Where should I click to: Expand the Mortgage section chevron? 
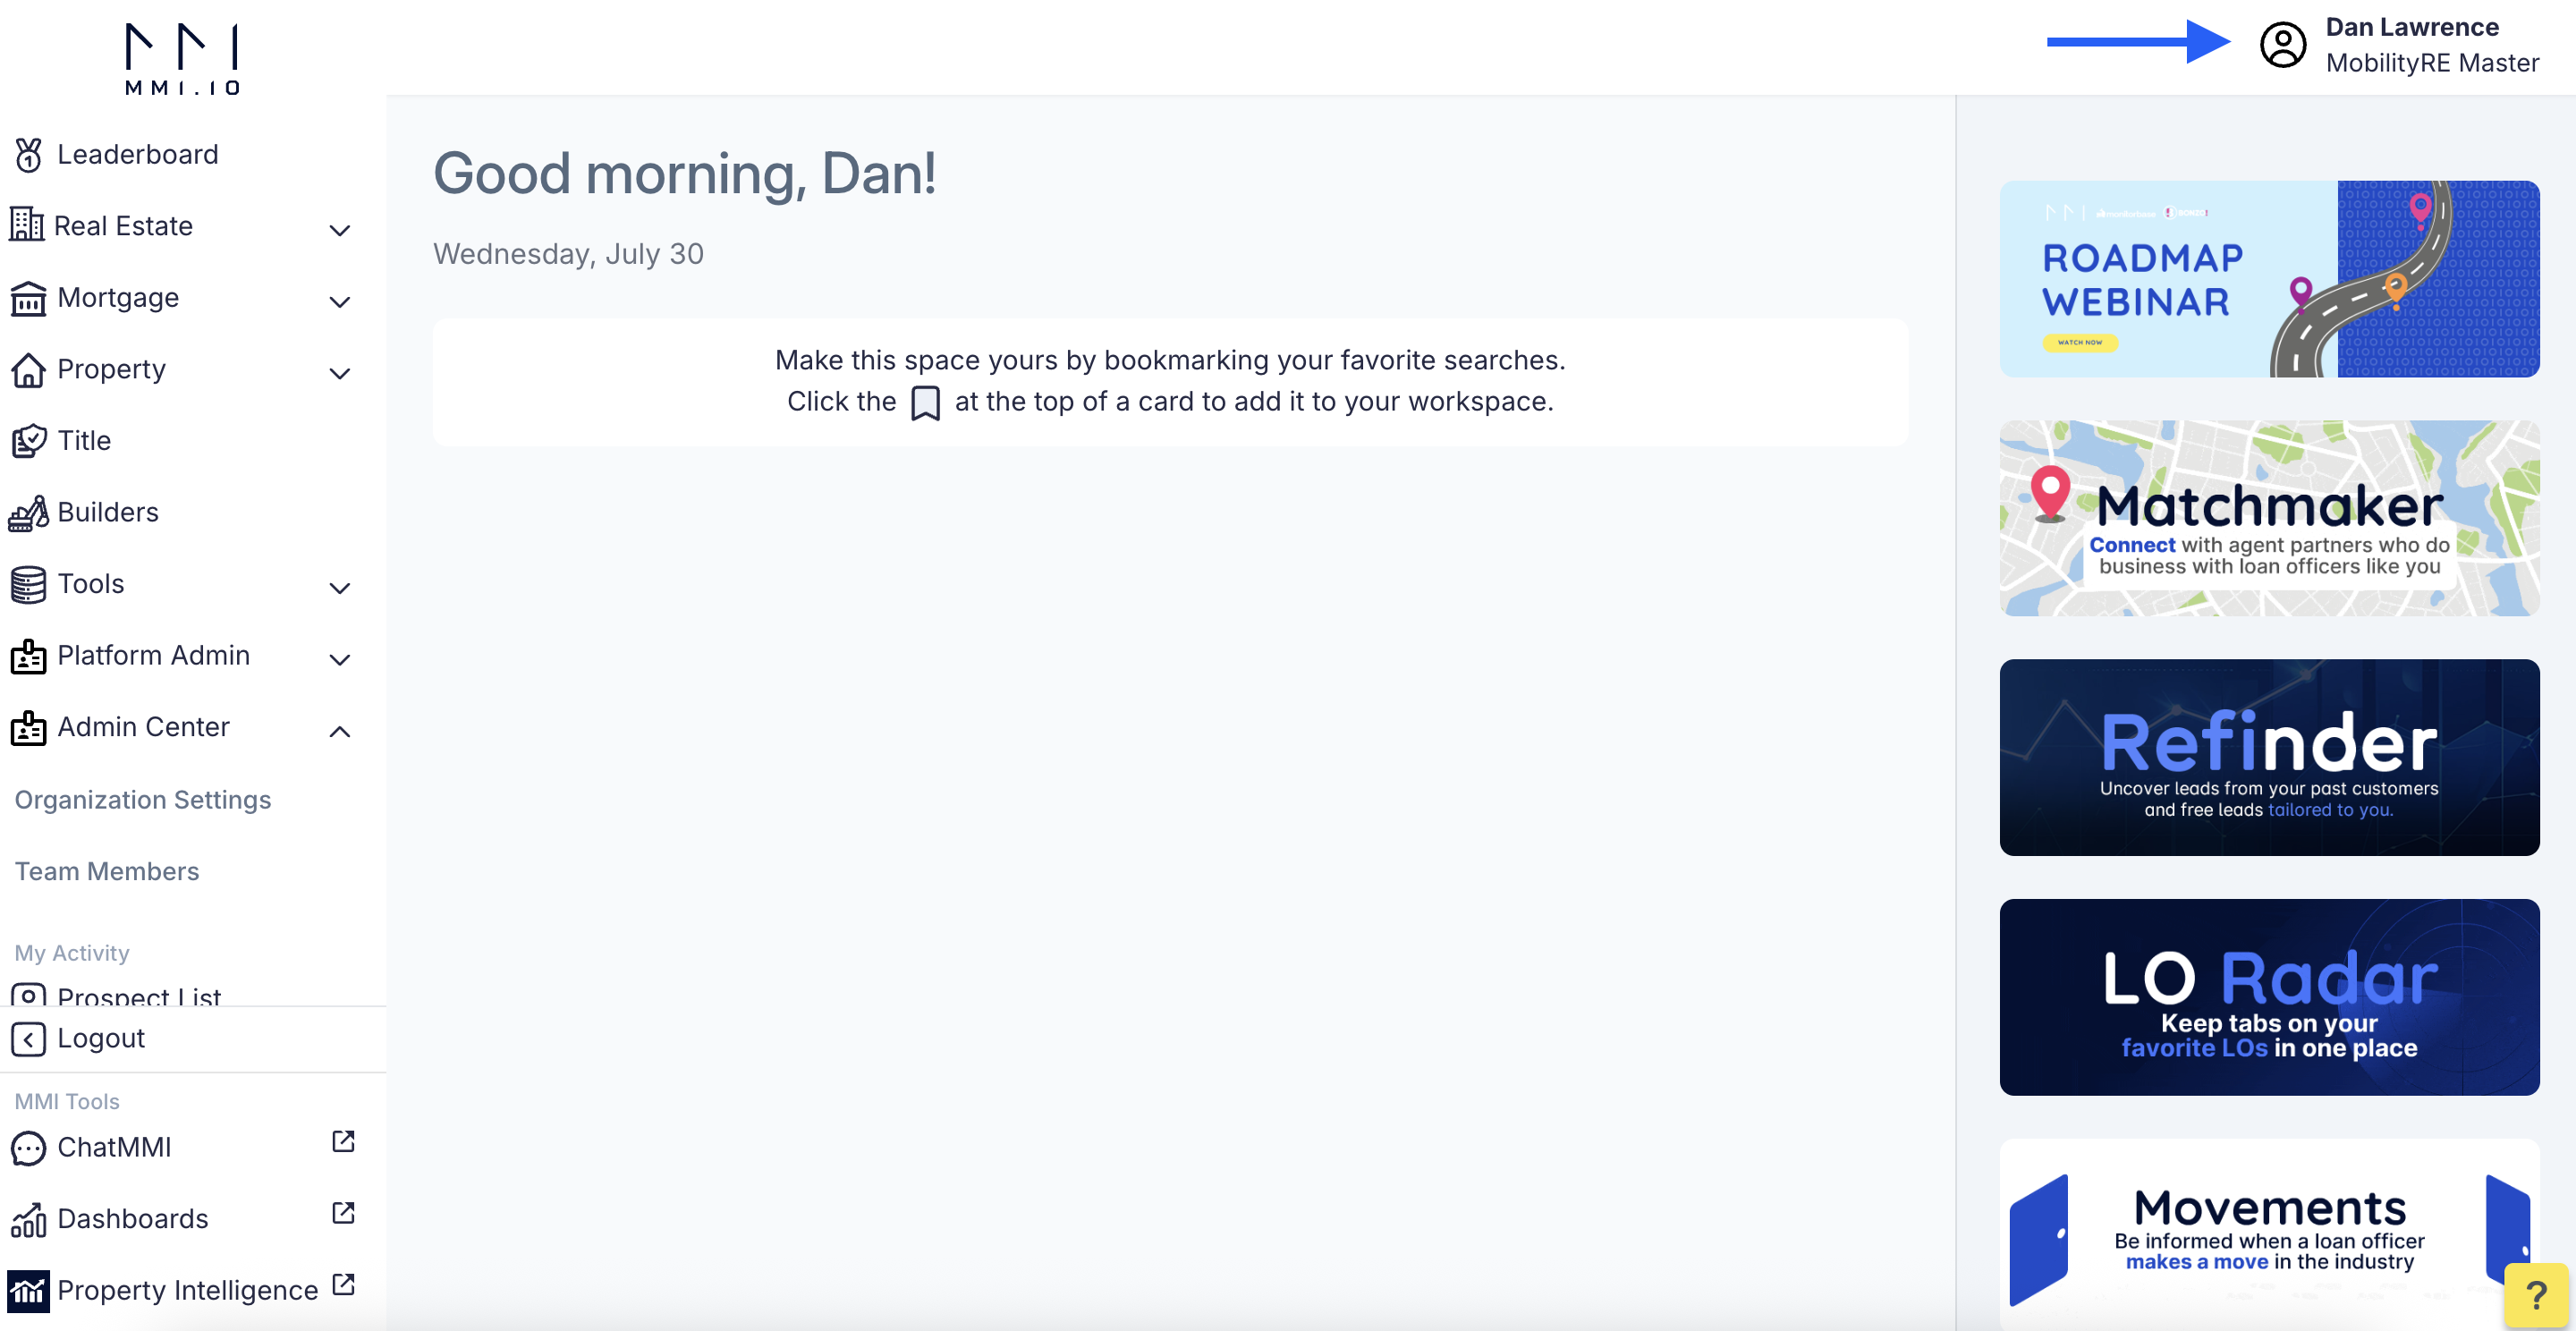tap(340, 302)
